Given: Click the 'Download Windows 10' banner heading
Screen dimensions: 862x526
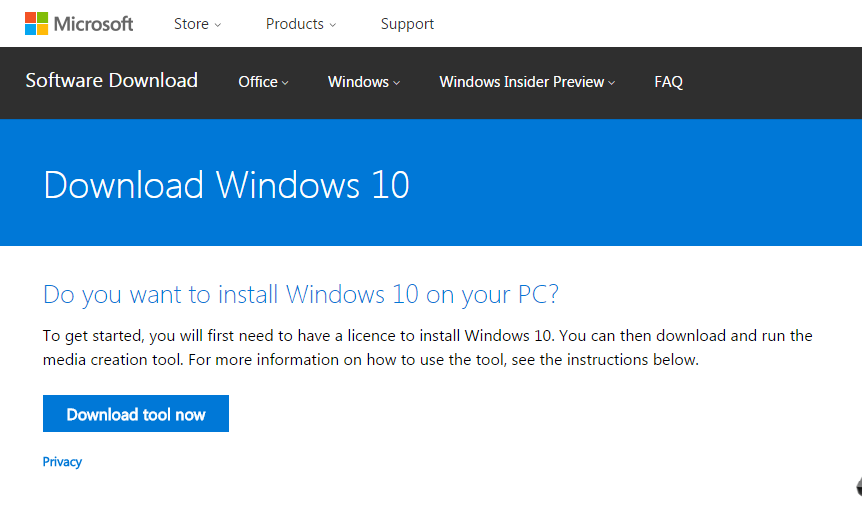Looking at the screenshot, I should point(226,185).
